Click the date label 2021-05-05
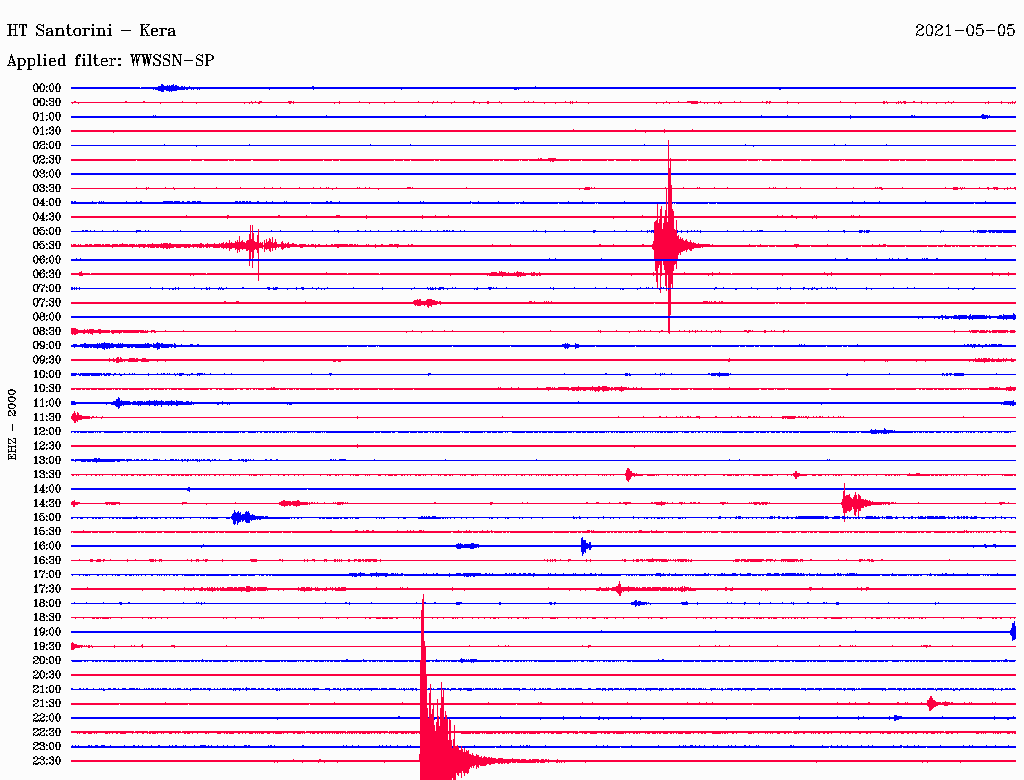The image size is (1024, 780). click(x=965, y=31)
